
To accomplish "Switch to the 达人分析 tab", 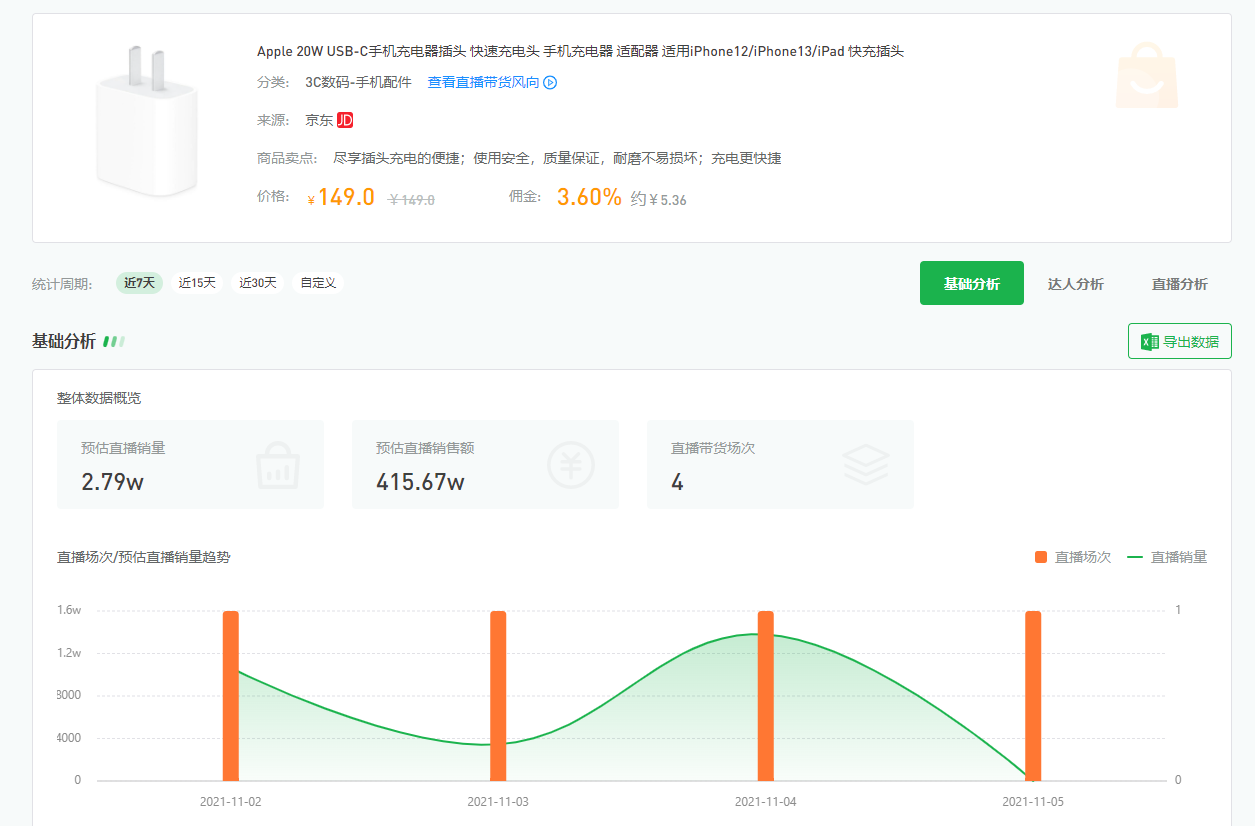I will (1076, 284).
